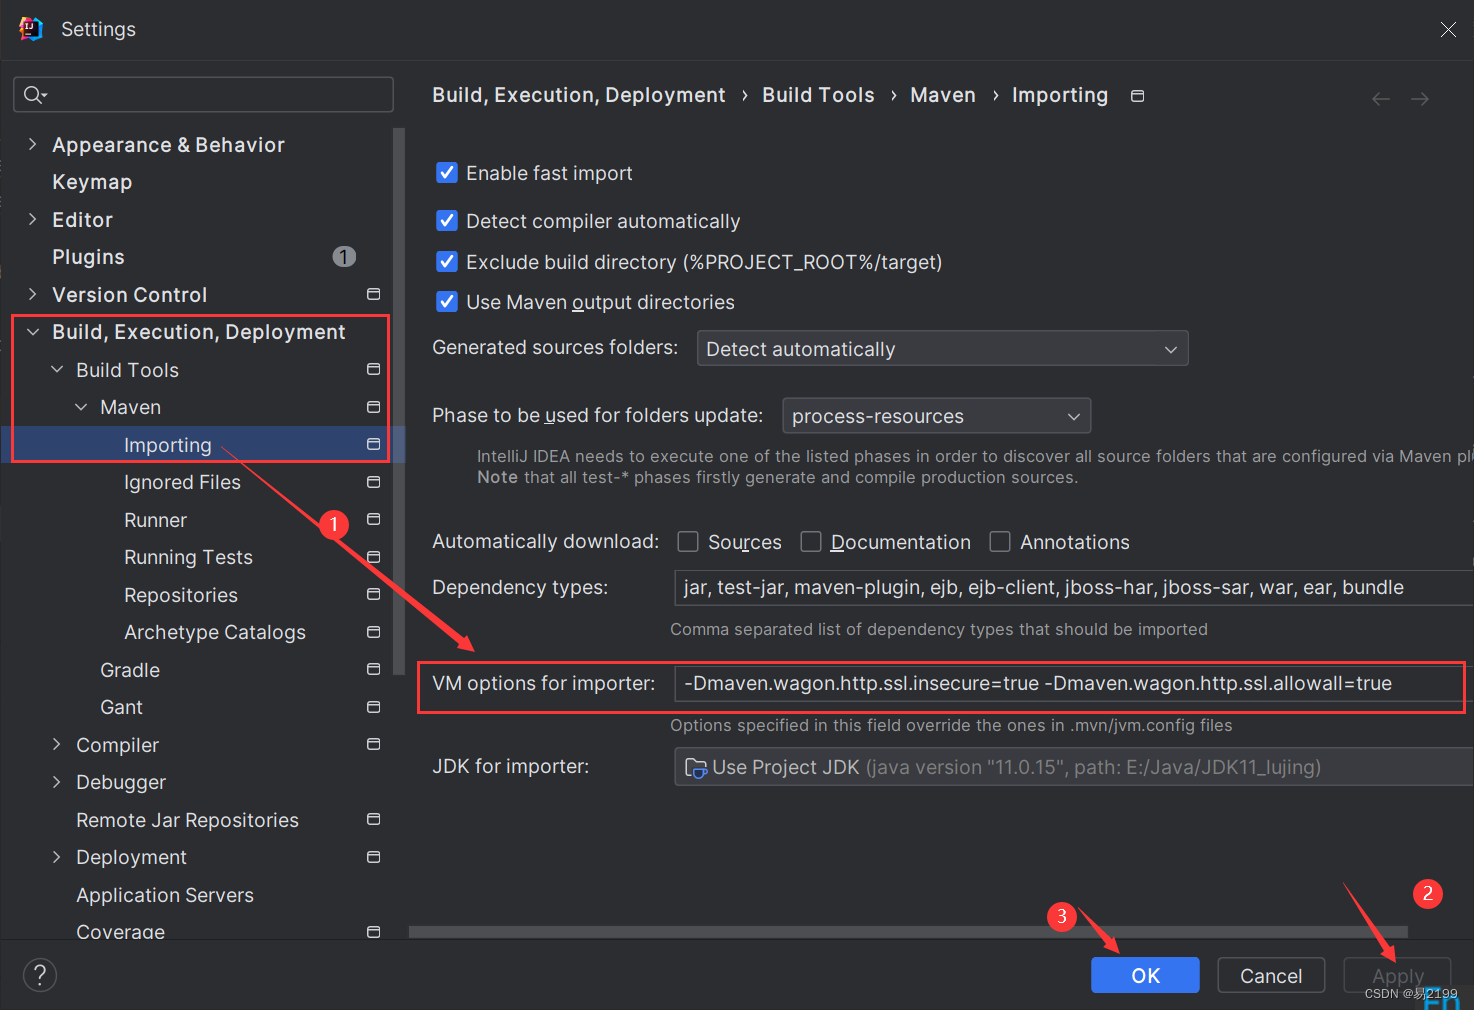
Task: Click the IntelliJ IDEA logo in the title bar
Action: coord(30,28)
